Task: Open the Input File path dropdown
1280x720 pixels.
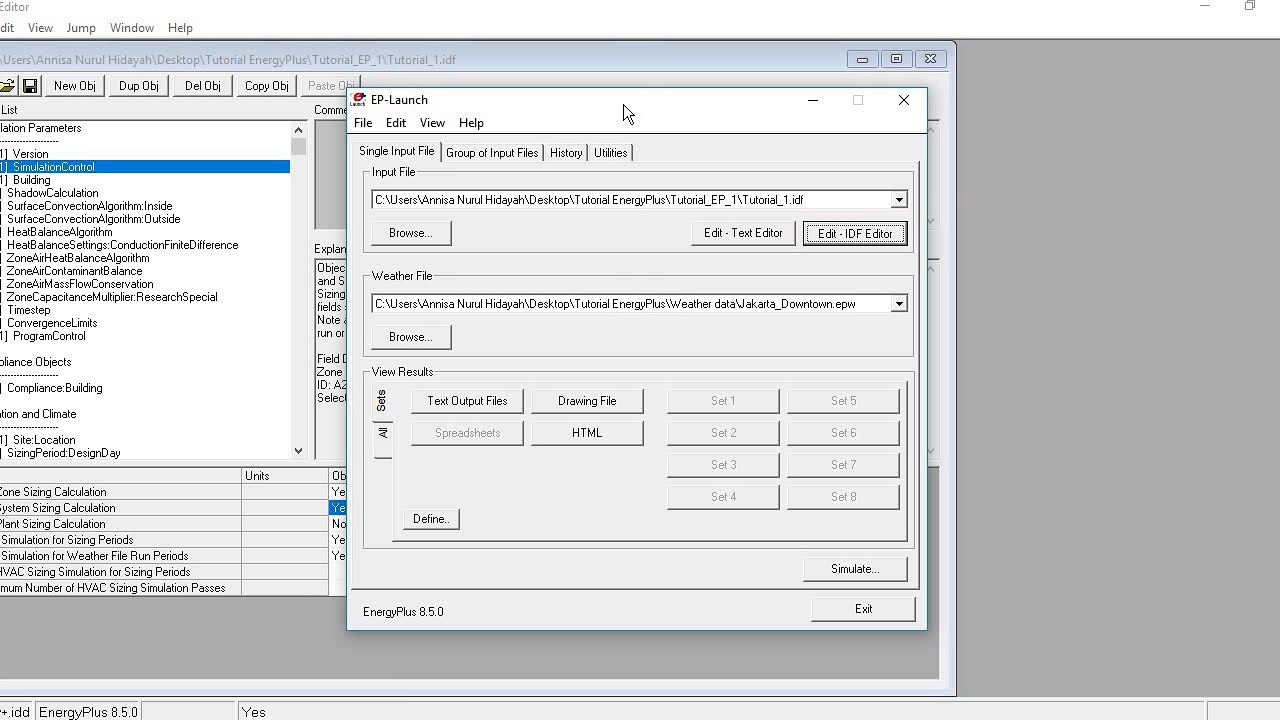Action: coord(899,200)
